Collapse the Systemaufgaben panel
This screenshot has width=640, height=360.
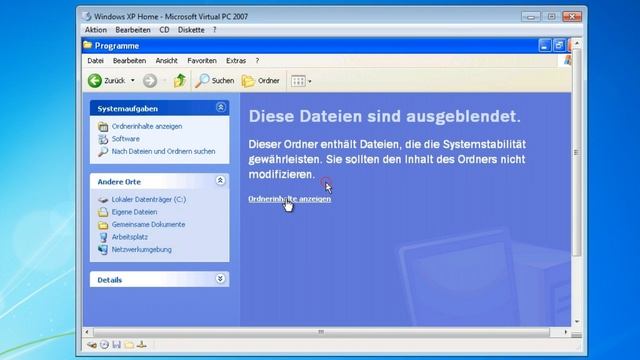coord(220,107)
